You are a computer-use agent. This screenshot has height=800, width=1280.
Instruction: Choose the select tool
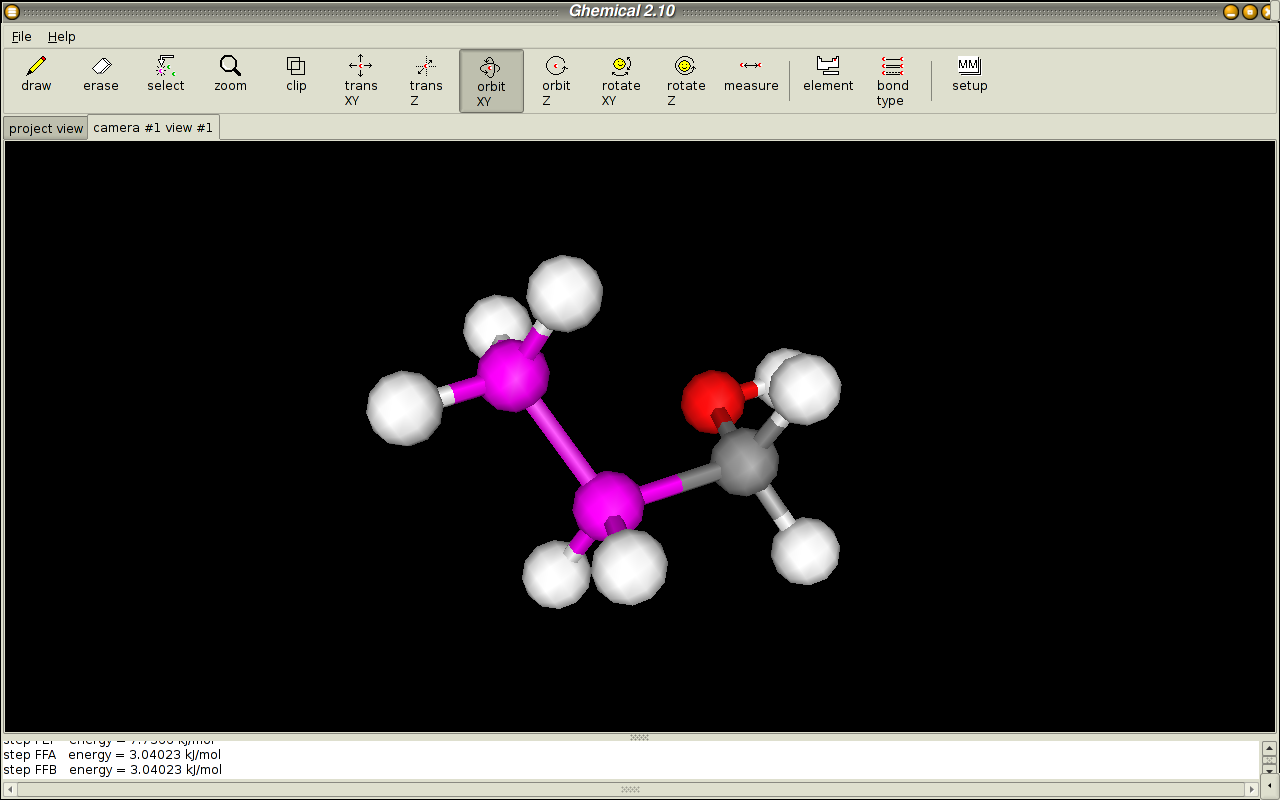166,75
